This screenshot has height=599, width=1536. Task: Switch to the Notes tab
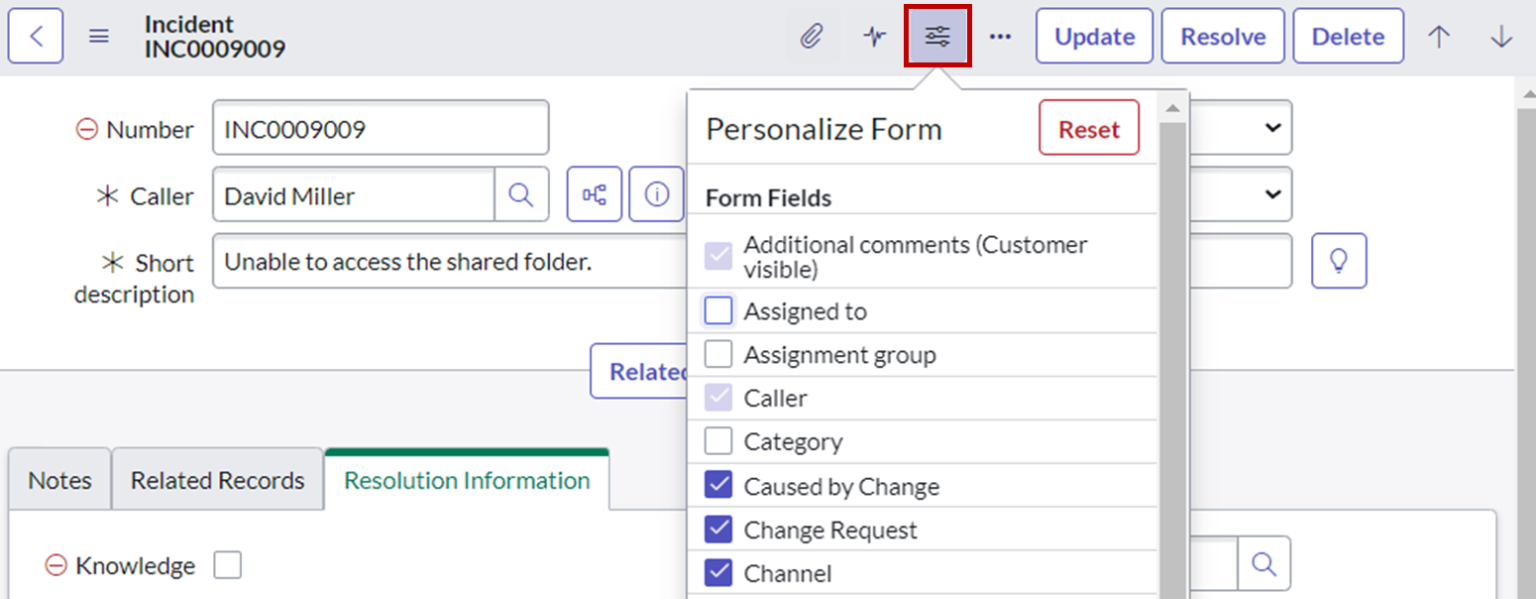[x=58, y=480]
